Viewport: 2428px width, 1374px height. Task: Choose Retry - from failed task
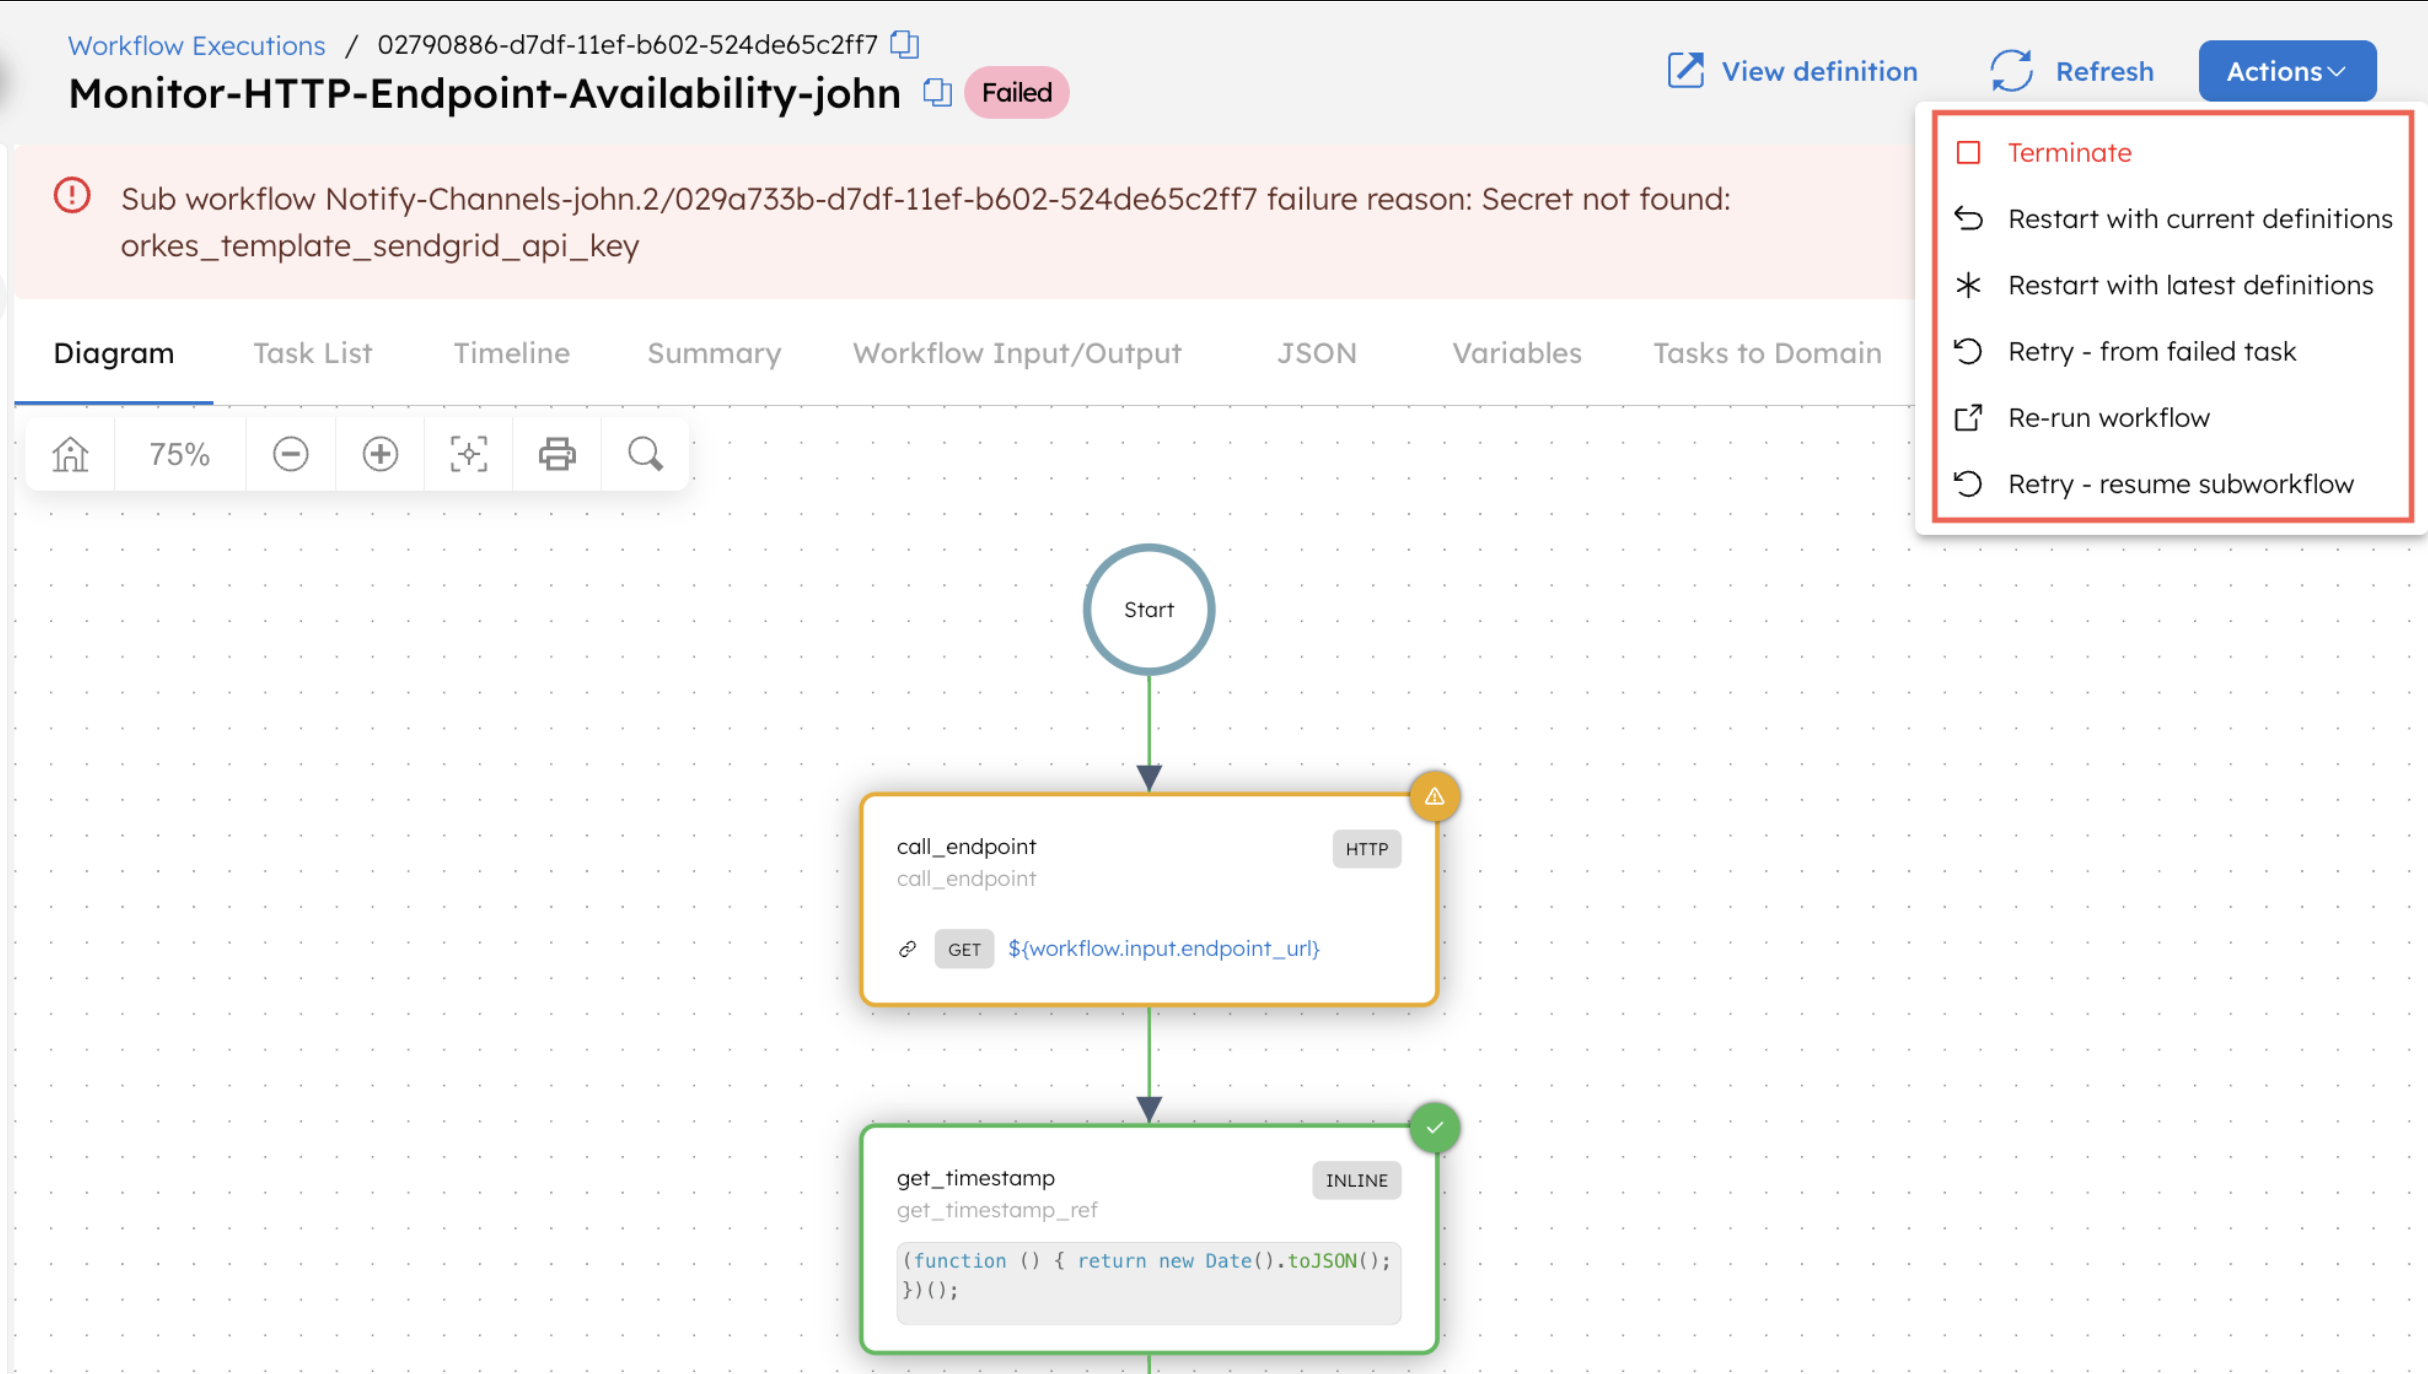click(x=2151, y=351)
